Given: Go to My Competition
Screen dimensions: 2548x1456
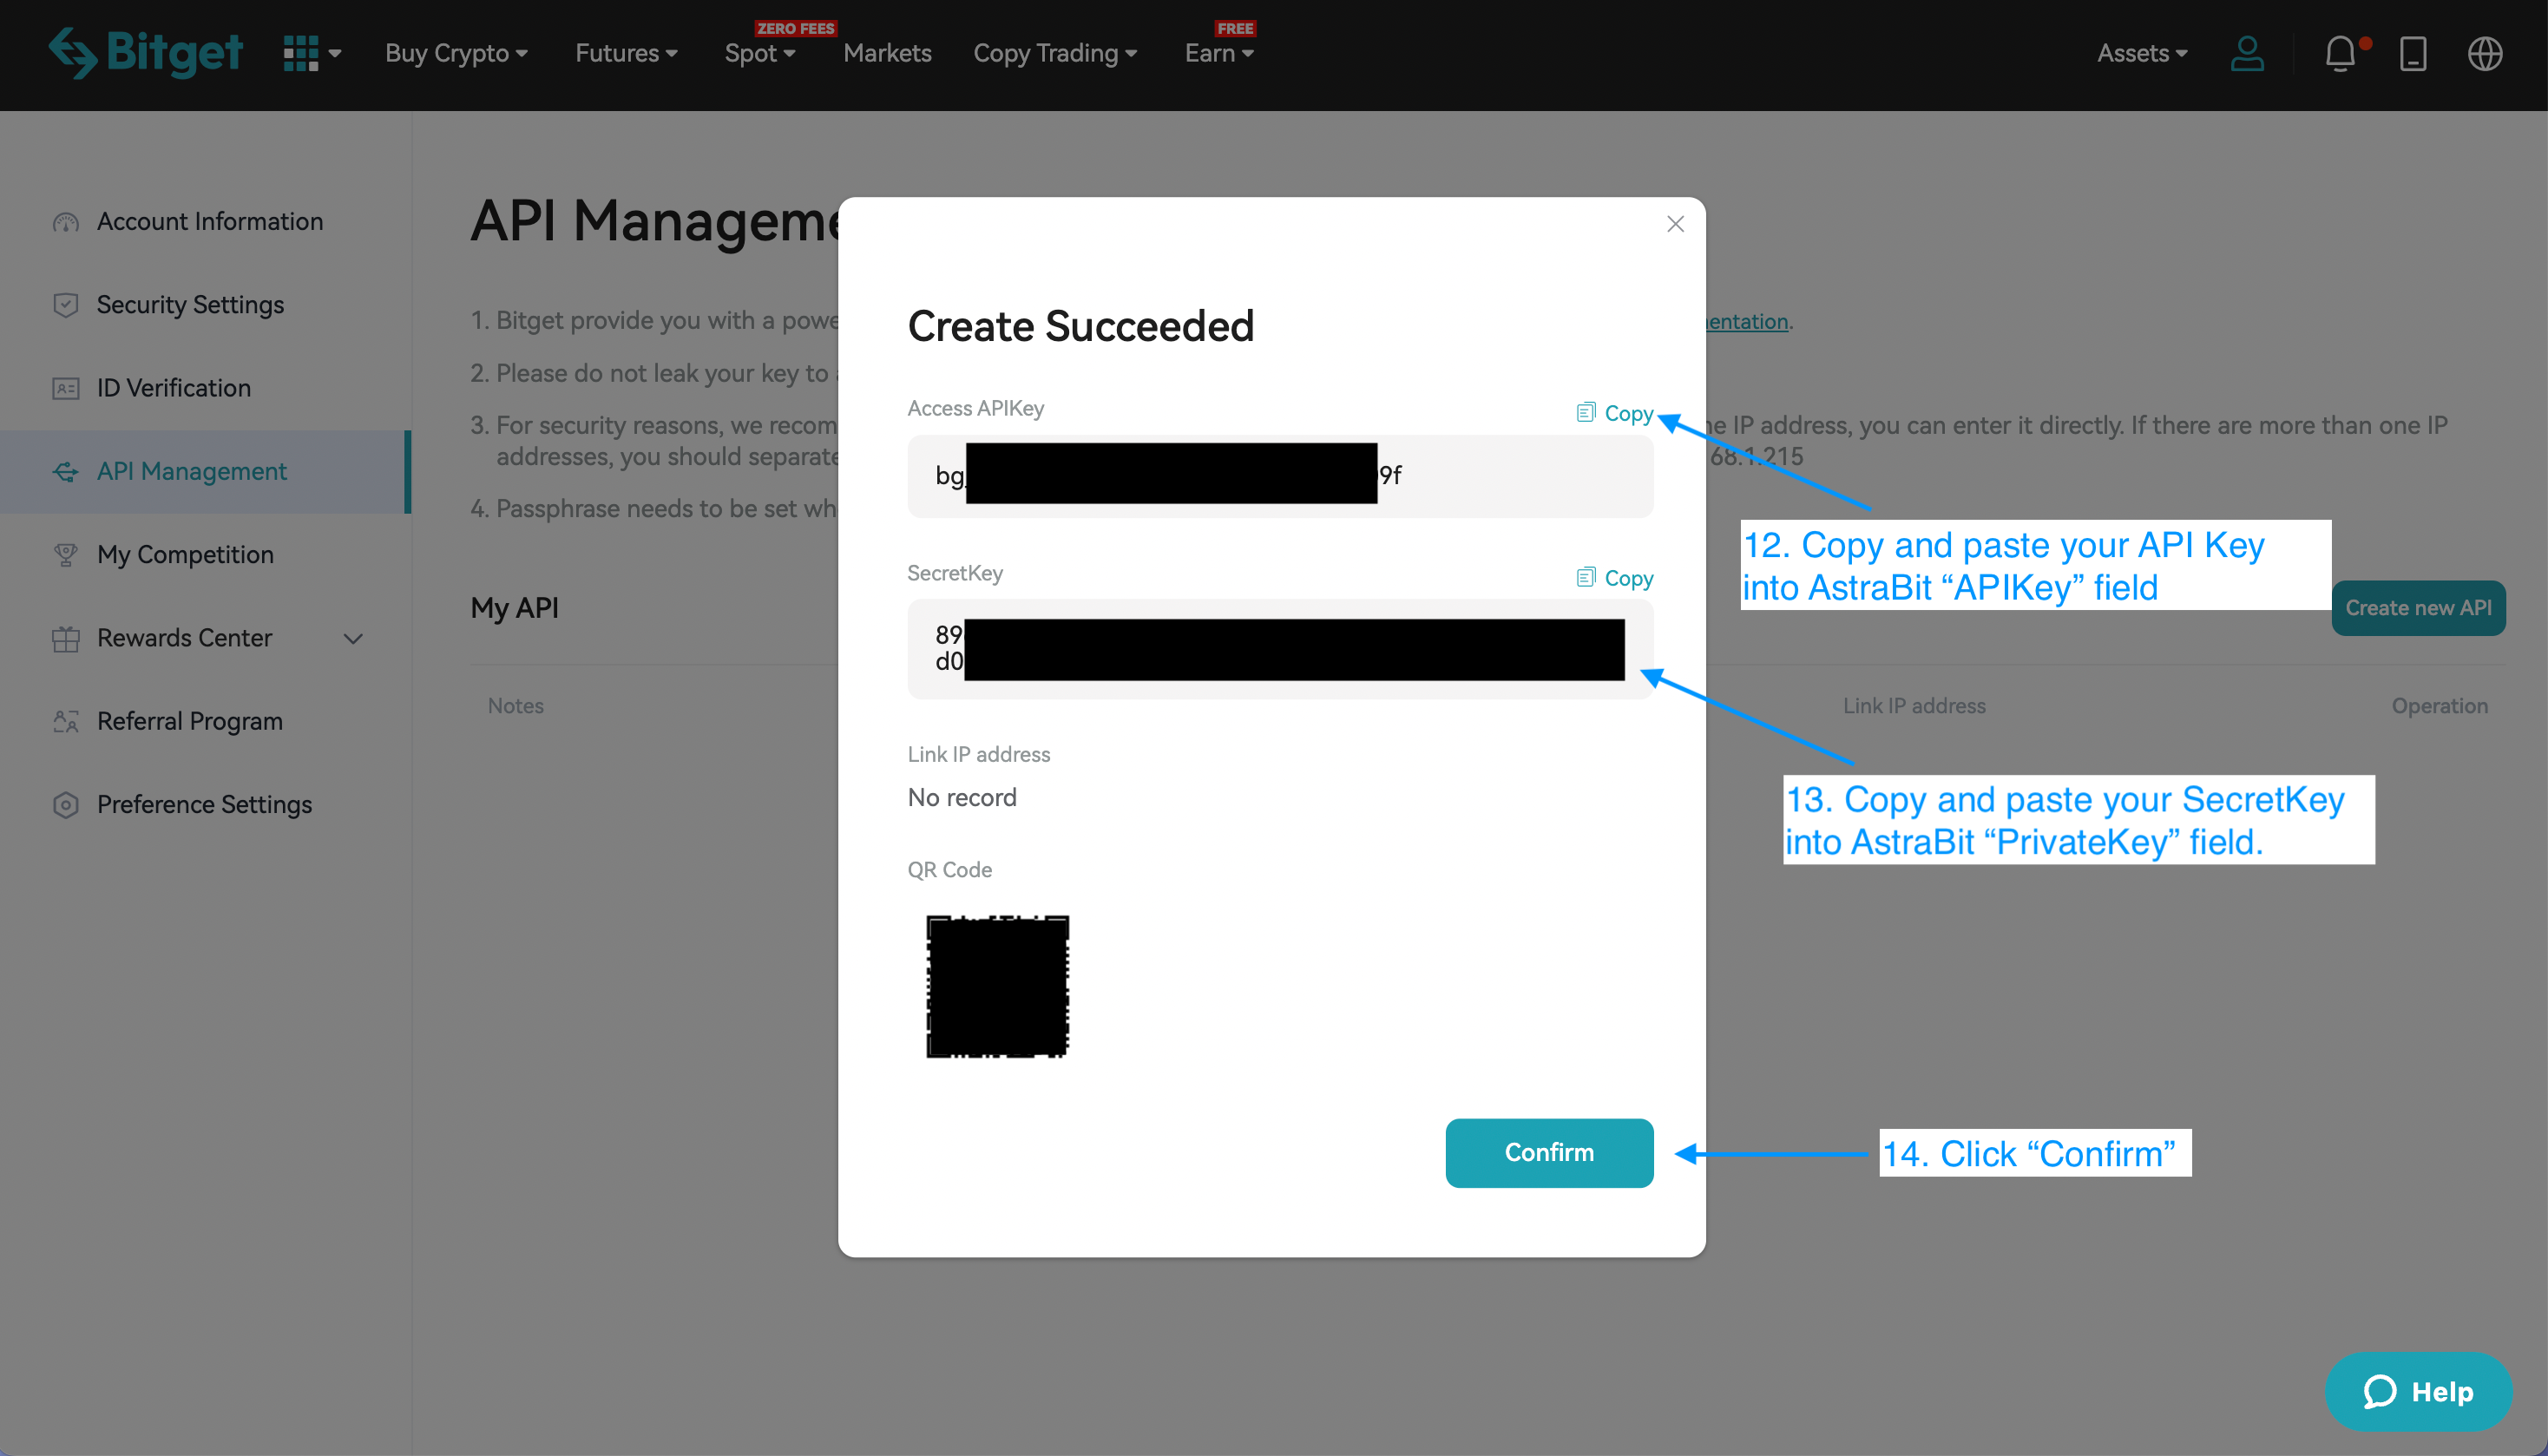Looking at the screenshot, I should [185, 554].
